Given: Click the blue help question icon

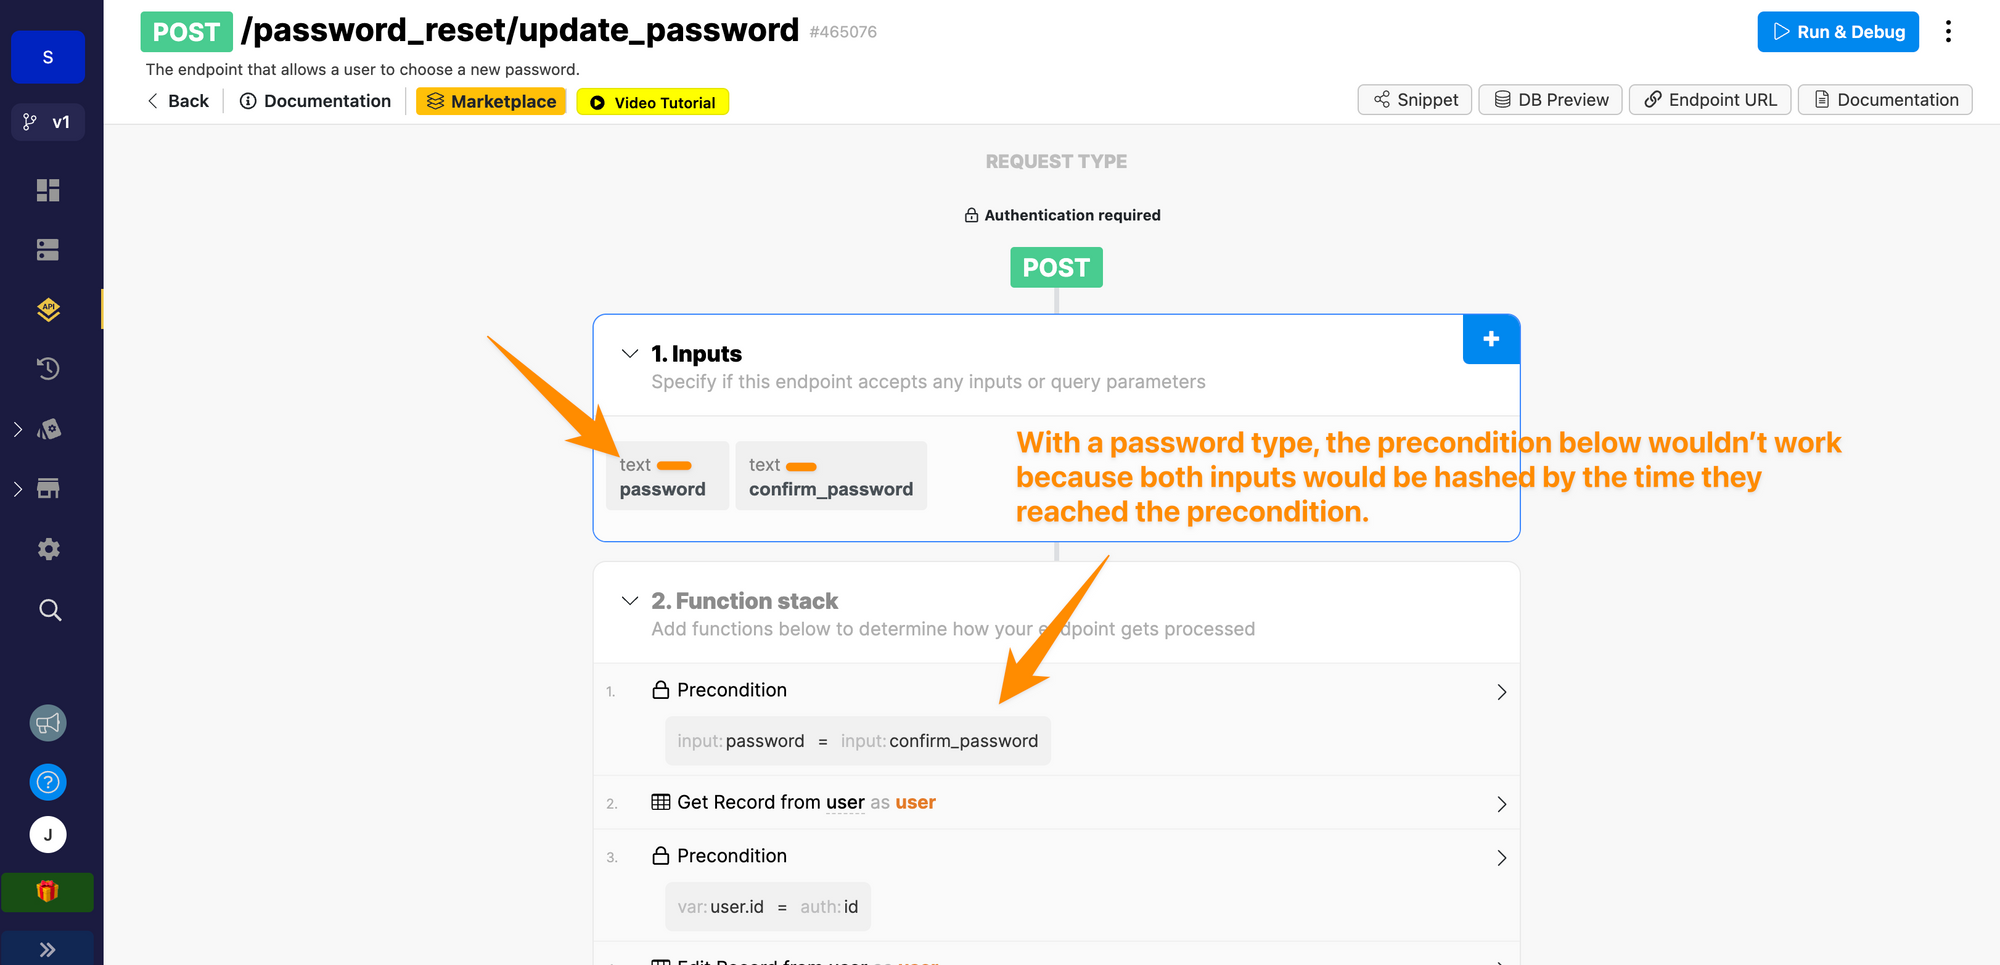Looking at the screenshot, I should click(48, 782).
